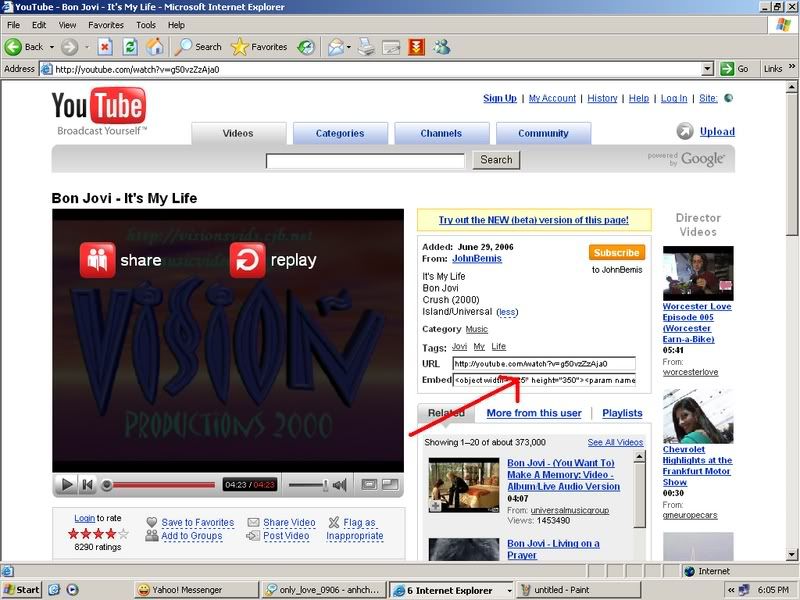Click the Mail envelope toolbar icon
Image resolution: width=800 pixels, height=600 pixels.
(x=336, y=47)
